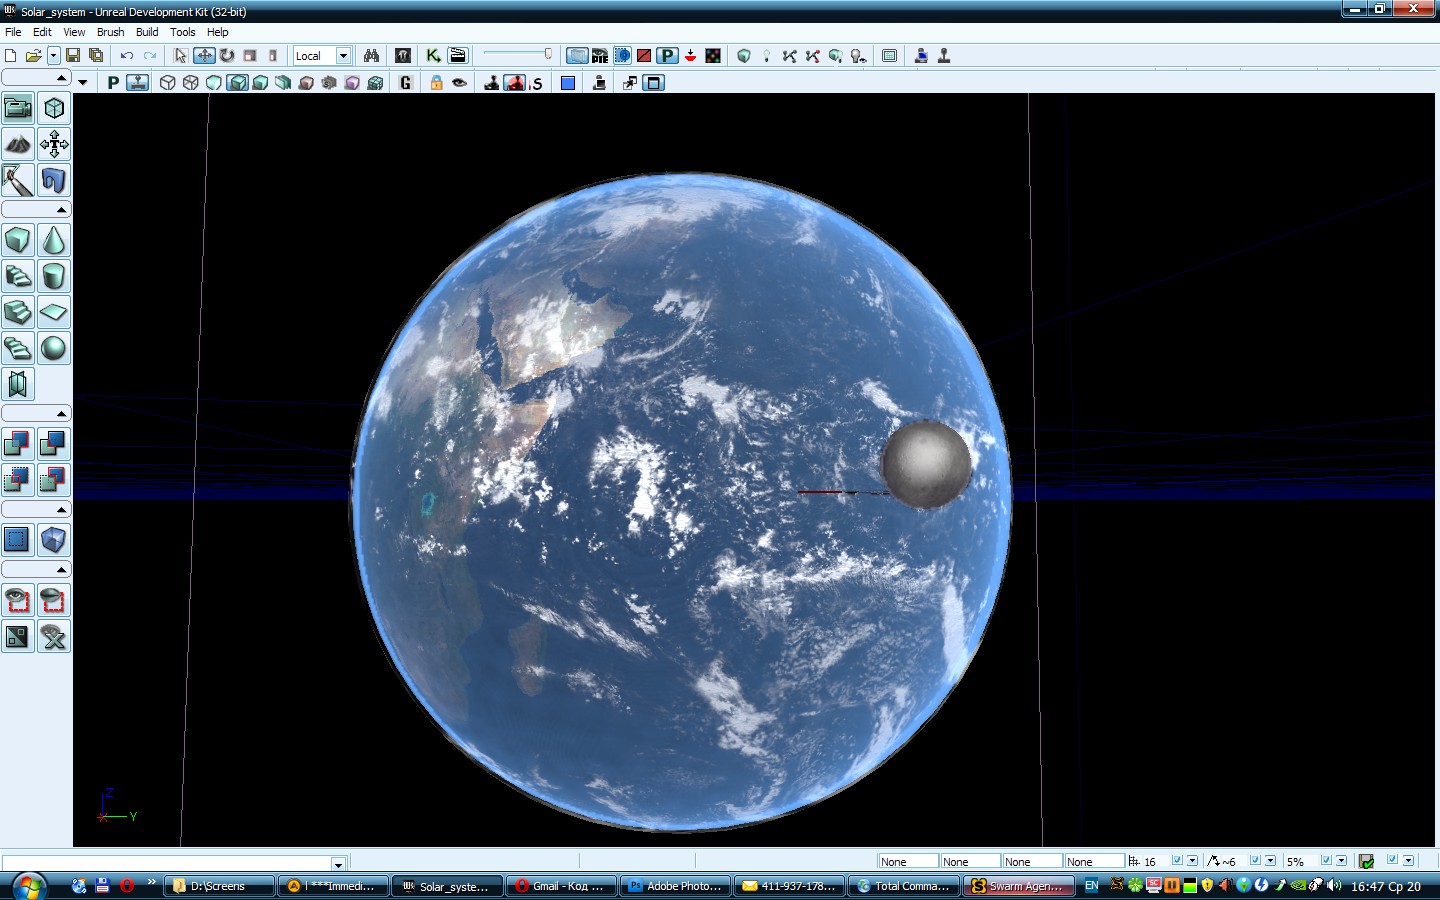
Task: Click the CSG Add button
Action: click(x=18, y=444)
